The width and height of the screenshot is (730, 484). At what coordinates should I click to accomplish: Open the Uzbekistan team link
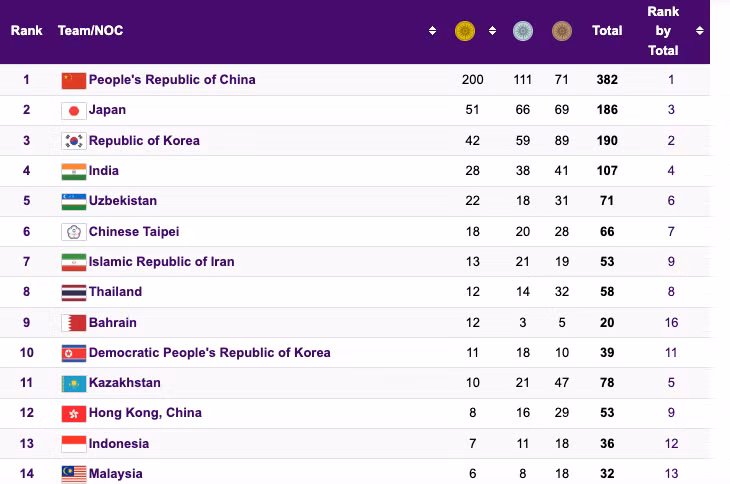click(122, 201)
